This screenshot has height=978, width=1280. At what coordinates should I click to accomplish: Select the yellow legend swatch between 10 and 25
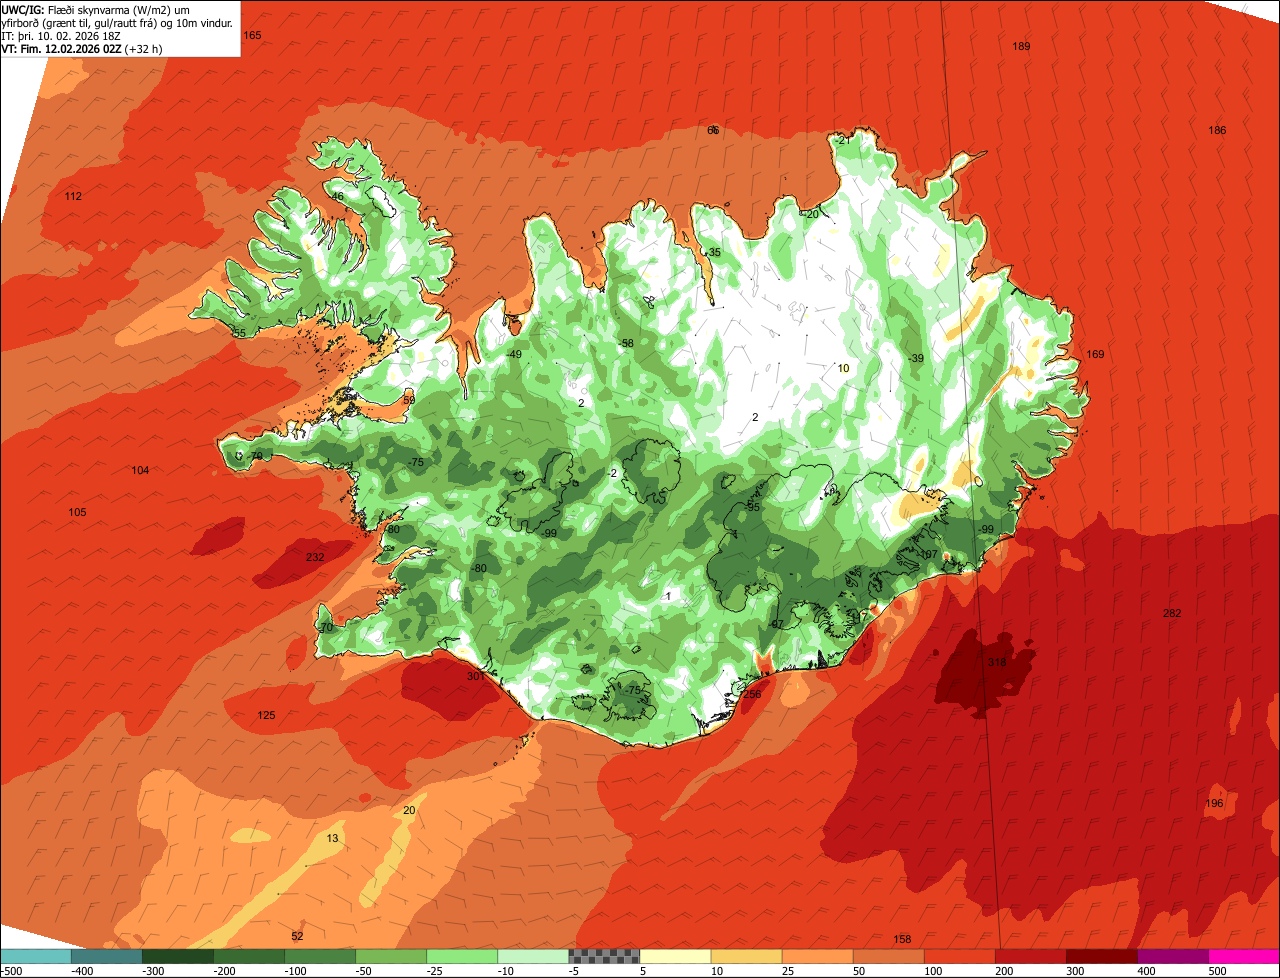coord(746,956)
